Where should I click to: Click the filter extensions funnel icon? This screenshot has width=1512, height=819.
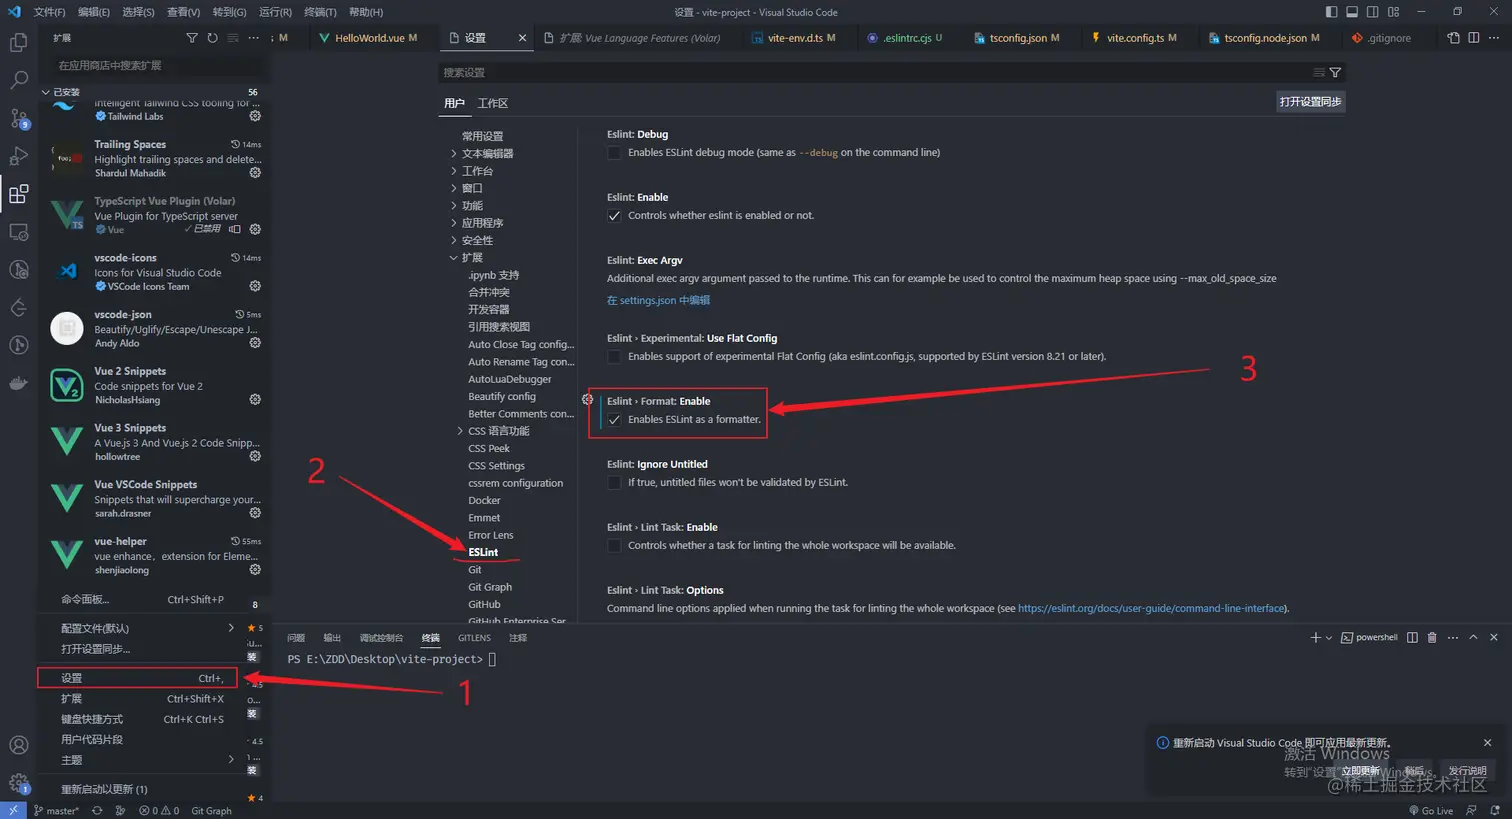(x=192, y=38)
